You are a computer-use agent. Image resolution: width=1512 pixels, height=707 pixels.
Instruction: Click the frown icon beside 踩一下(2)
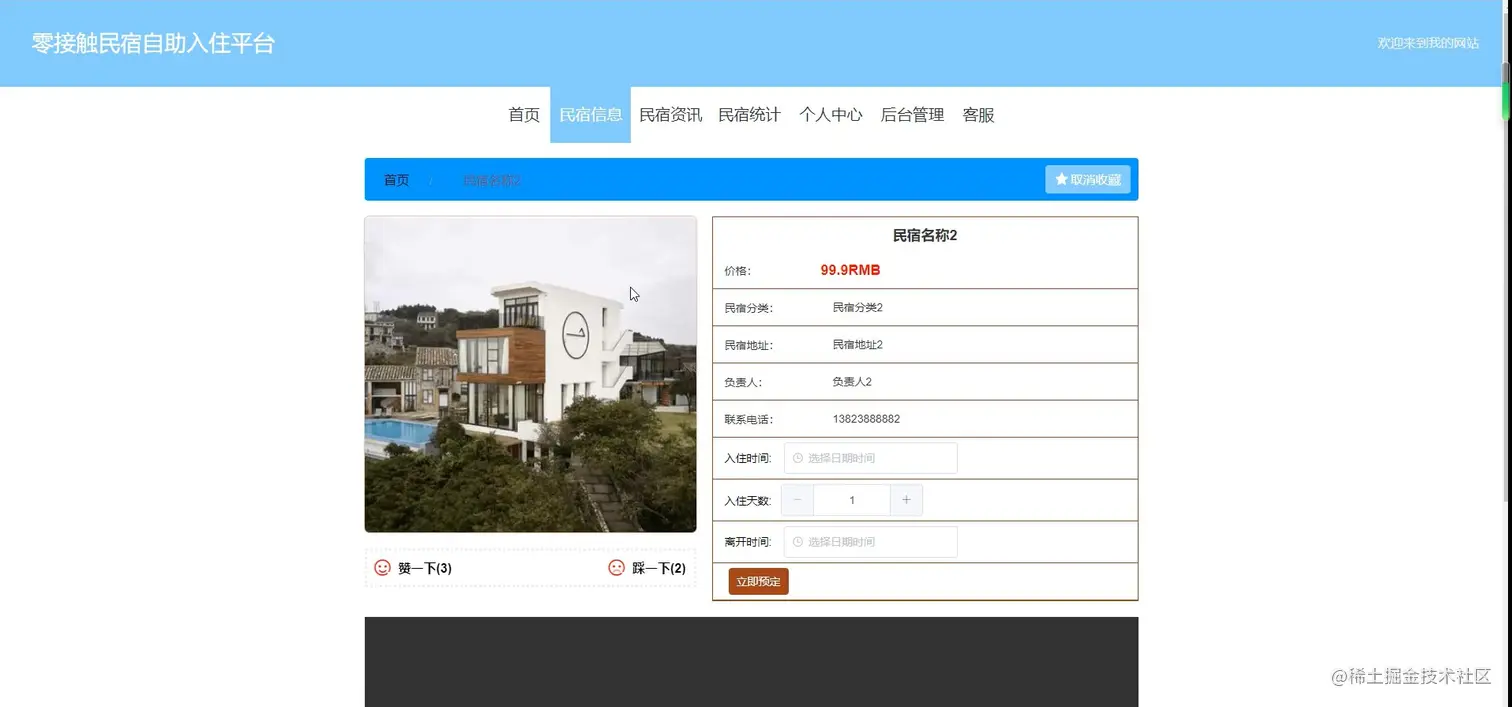pyautogui.click(x=616, y=567)
